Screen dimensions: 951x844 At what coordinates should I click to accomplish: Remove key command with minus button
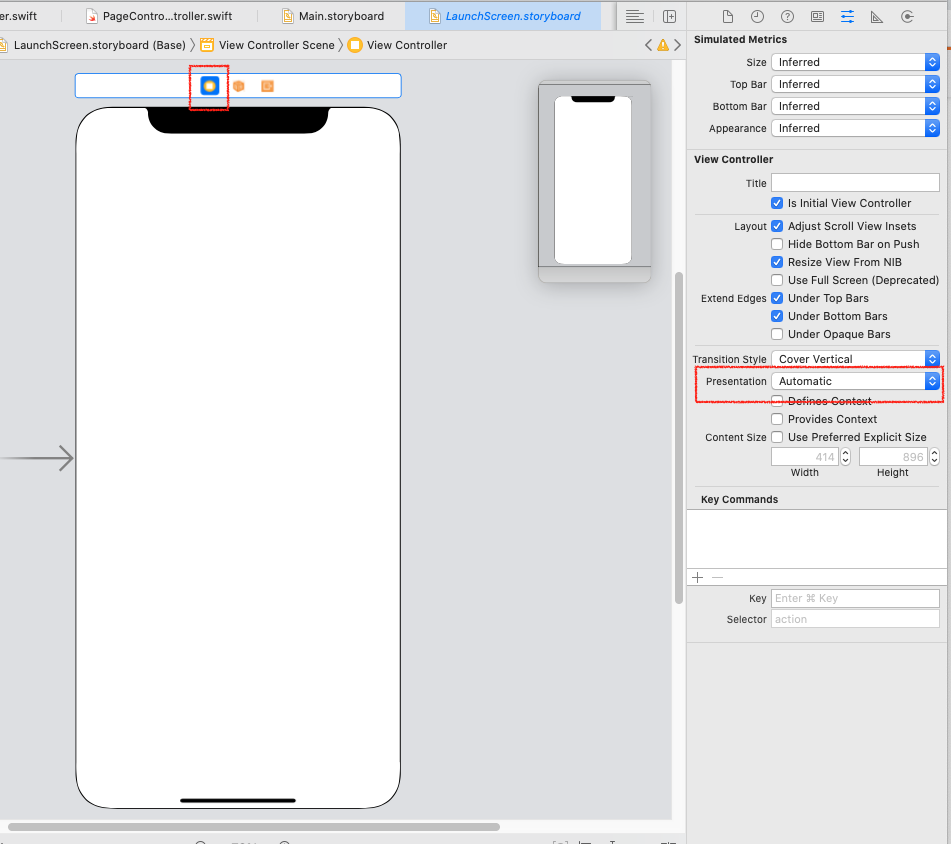[x=717, y=577]
